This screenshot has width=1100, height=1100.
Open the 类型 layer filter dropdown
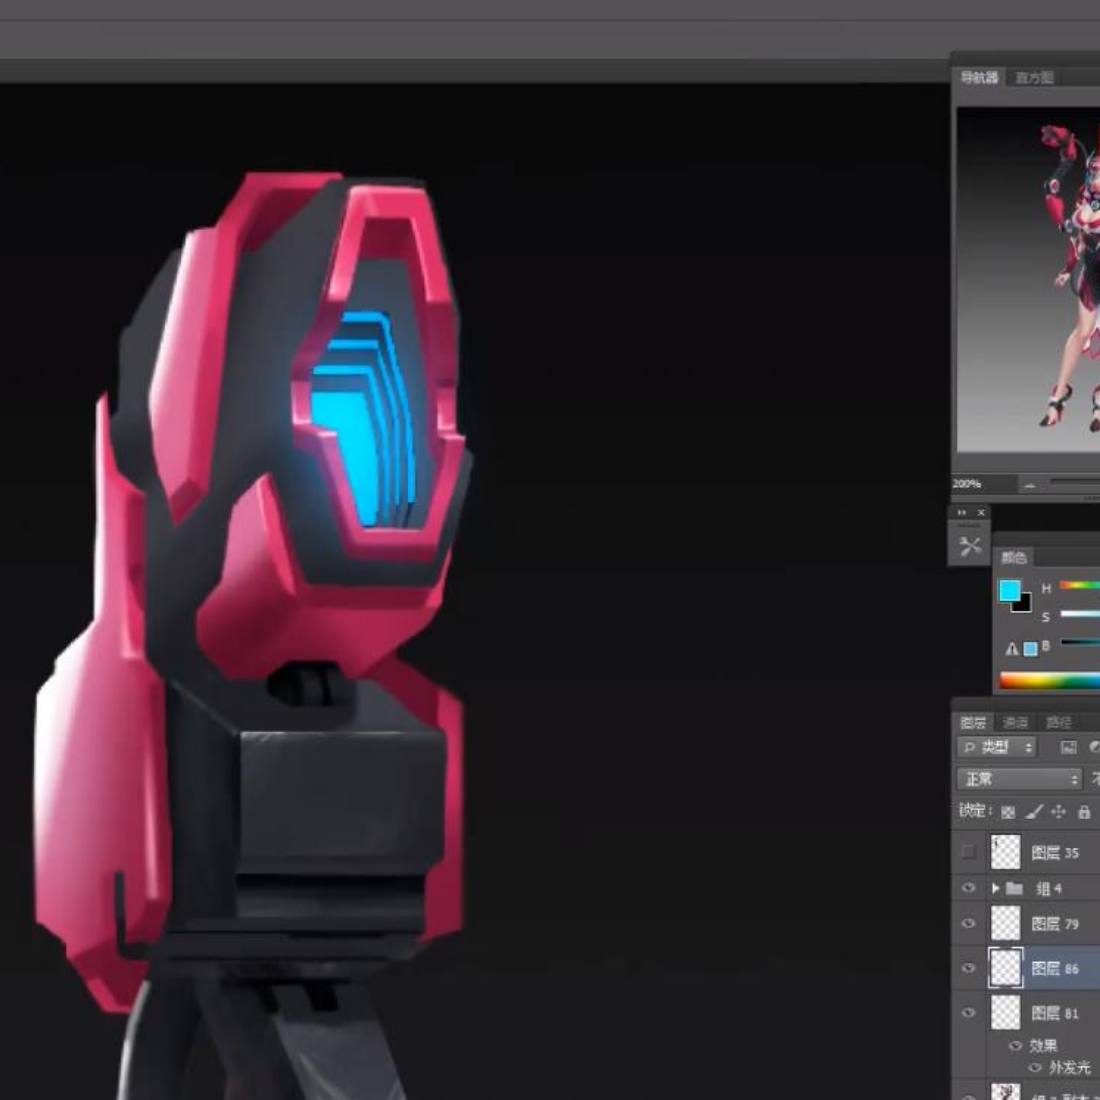point(996,747)
